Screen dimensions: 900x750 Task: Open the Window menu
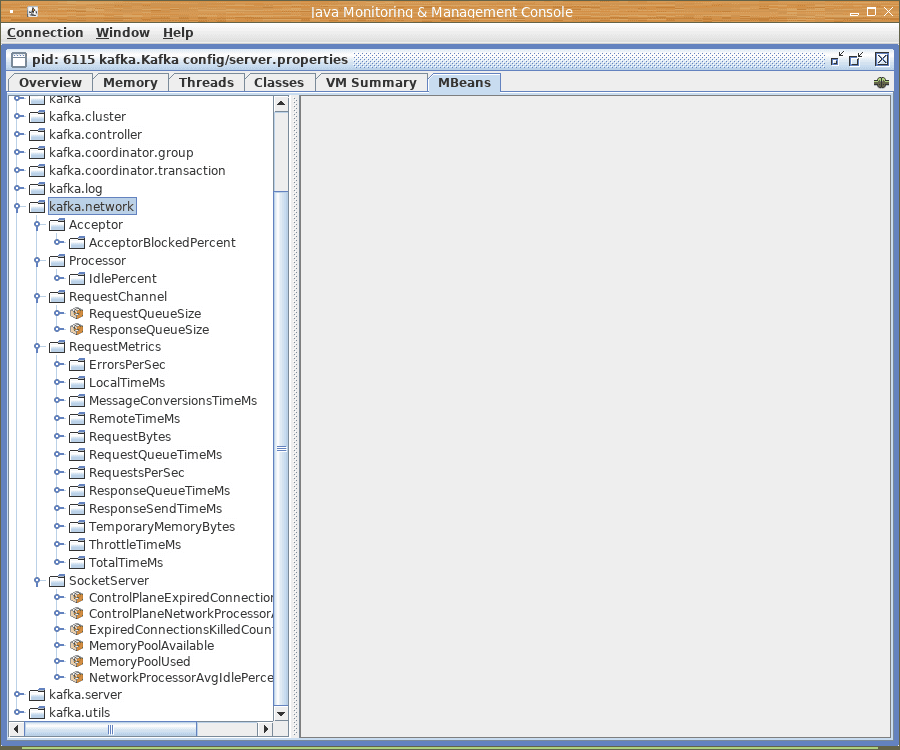tap(123, 33)
